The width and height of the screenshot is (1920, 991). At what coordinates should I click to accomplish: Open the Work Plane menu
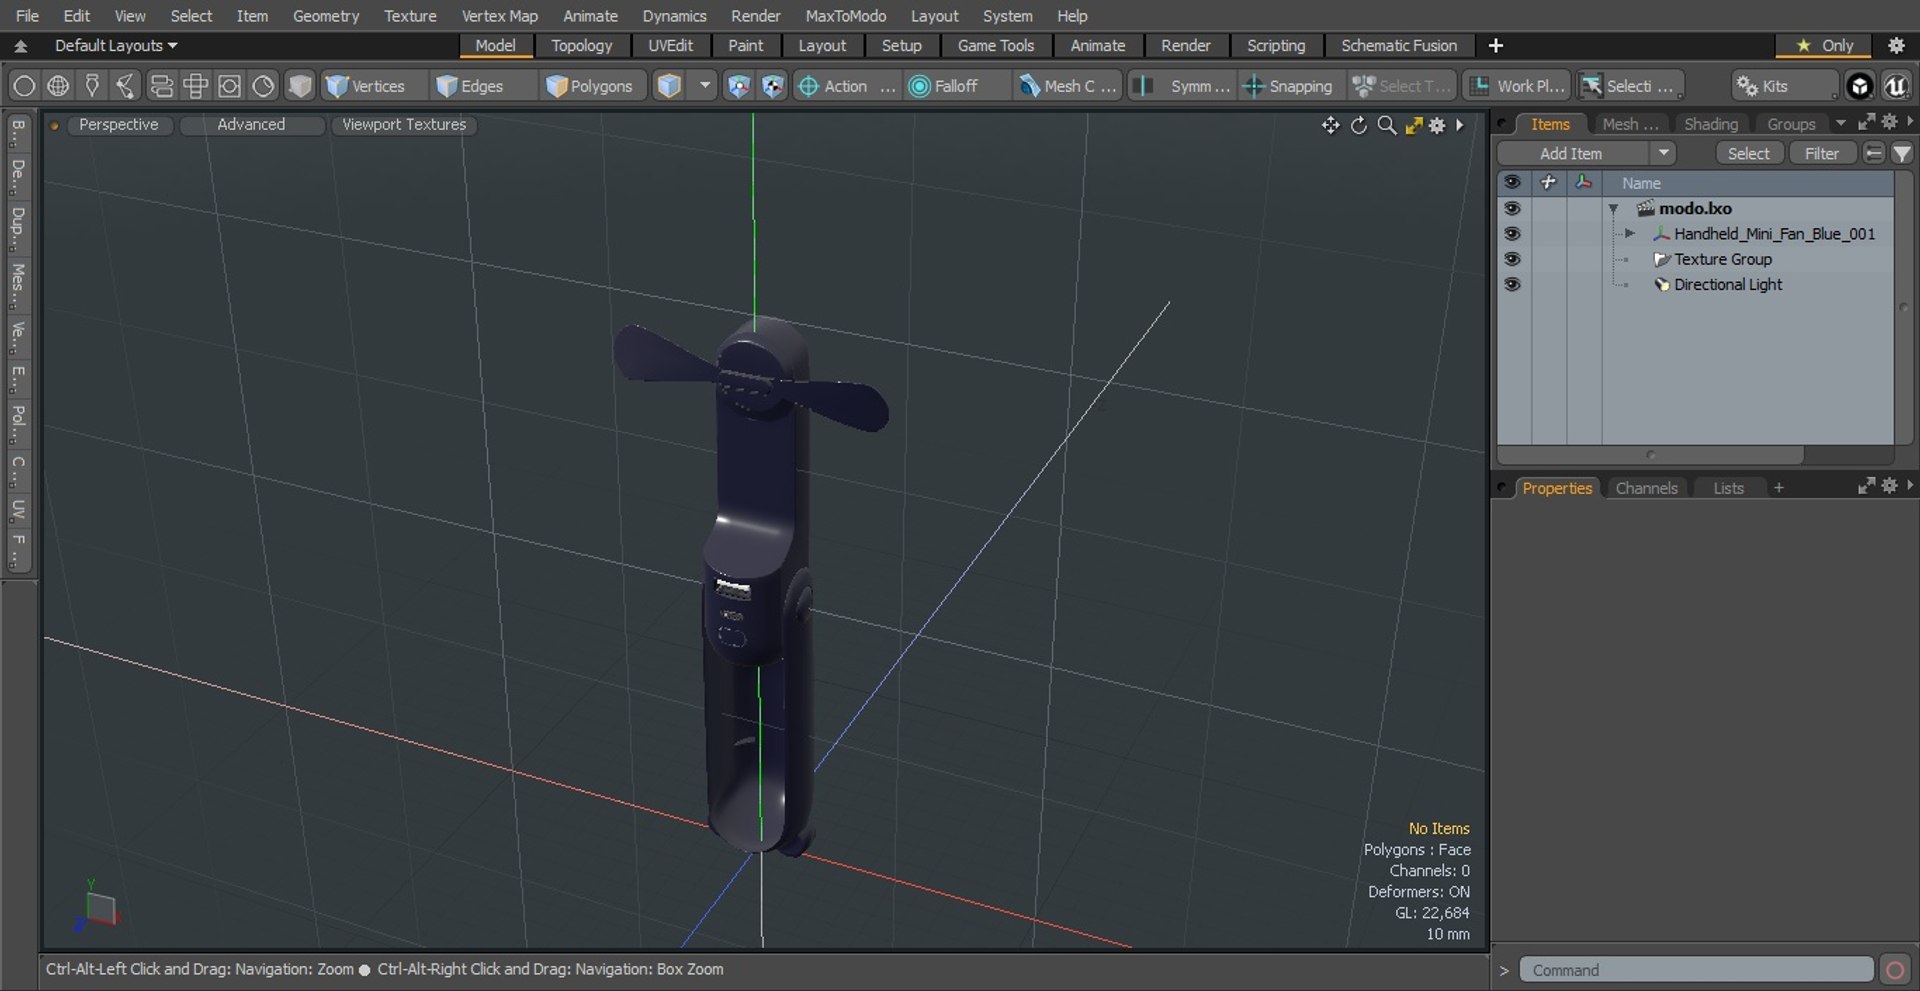point(1516,86)
